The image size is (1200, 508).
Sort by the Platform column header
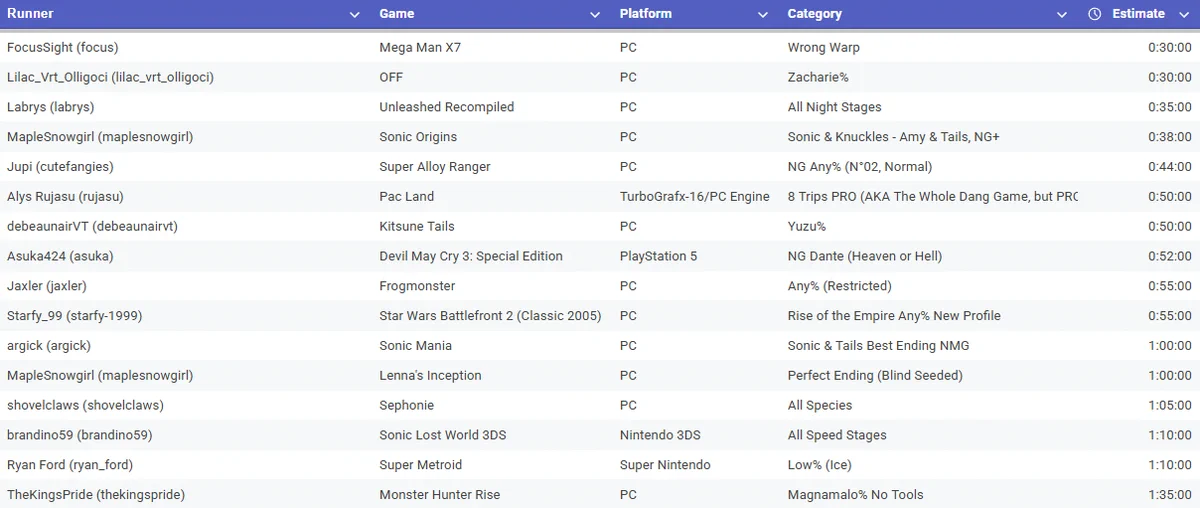(x=646, y=14)
